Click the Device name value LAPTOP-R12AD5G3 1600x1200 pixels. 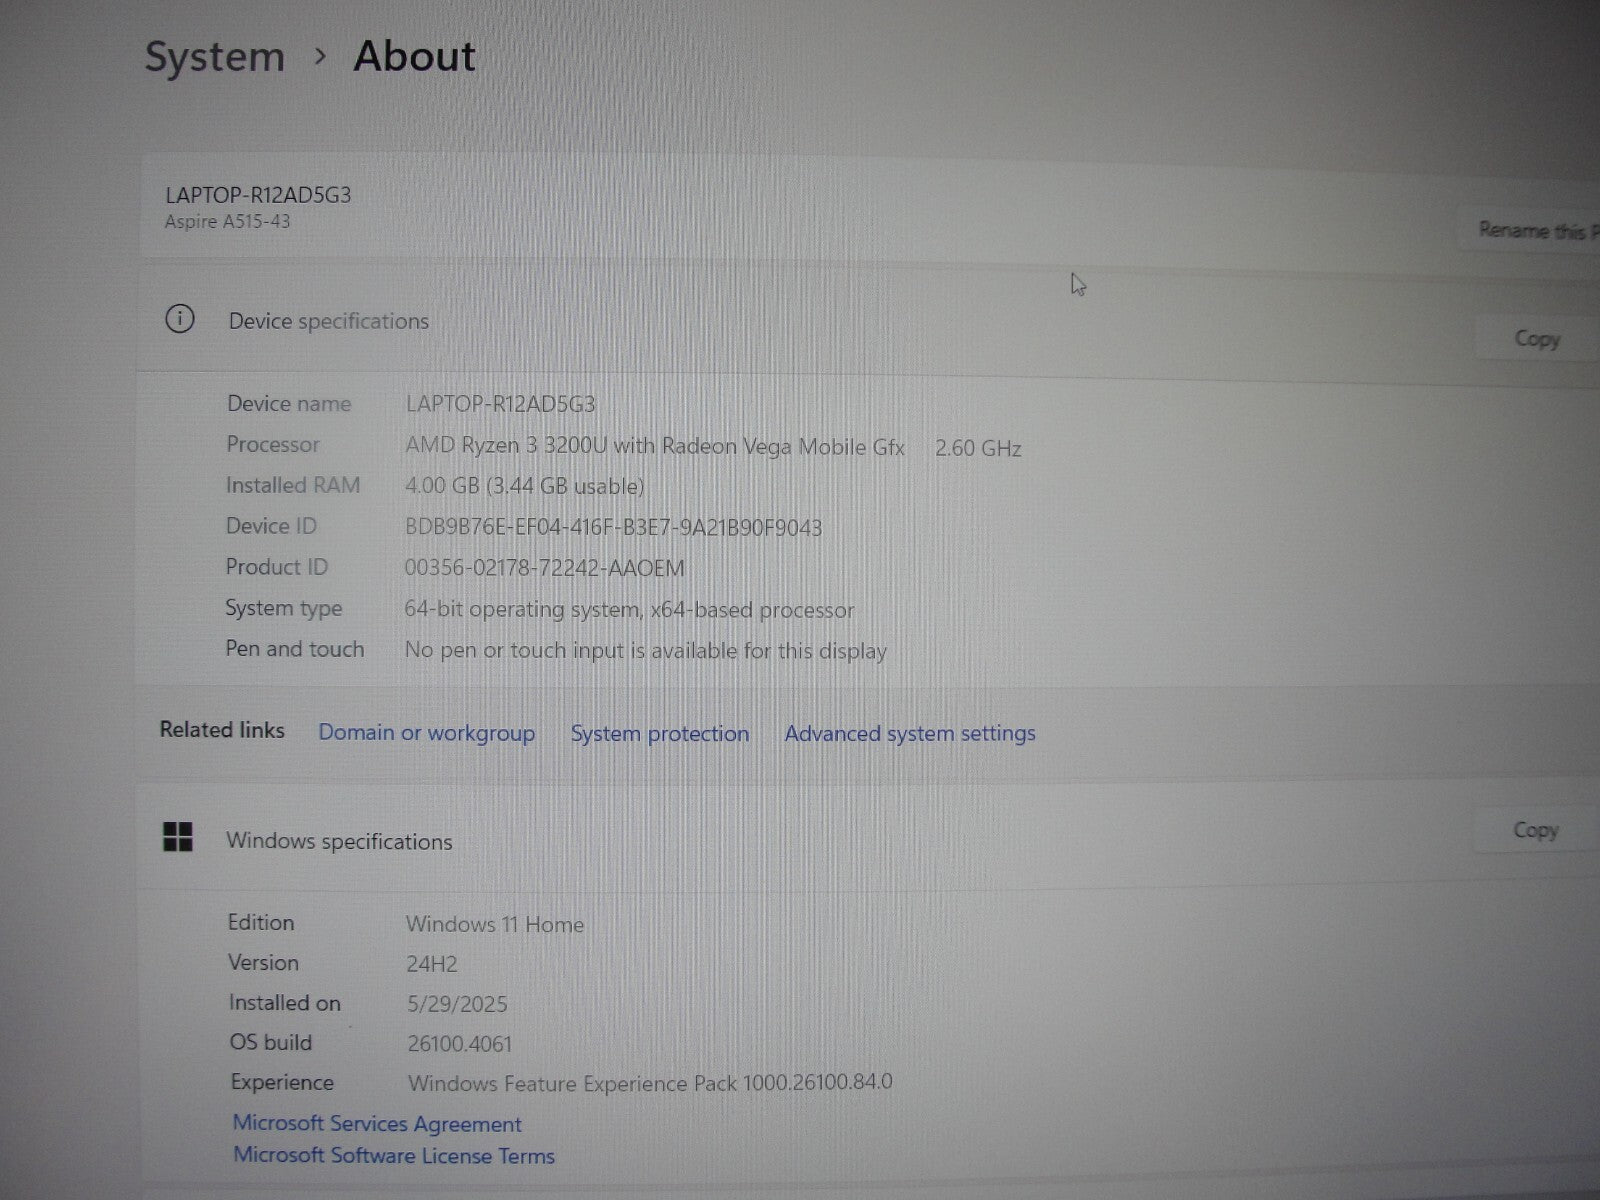[500, 404]
